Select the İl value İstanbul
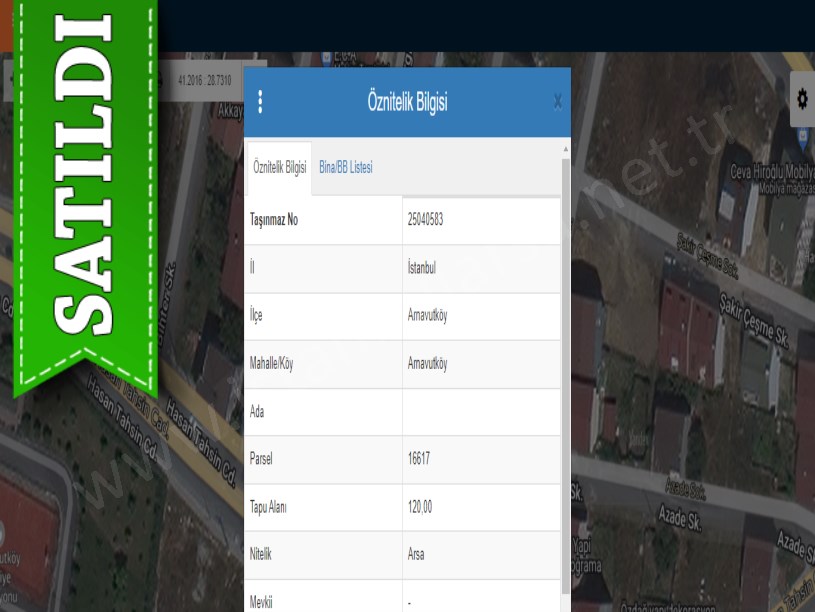Image resolution: width=815 pixels, height=612 pixels. coord(421,268)
